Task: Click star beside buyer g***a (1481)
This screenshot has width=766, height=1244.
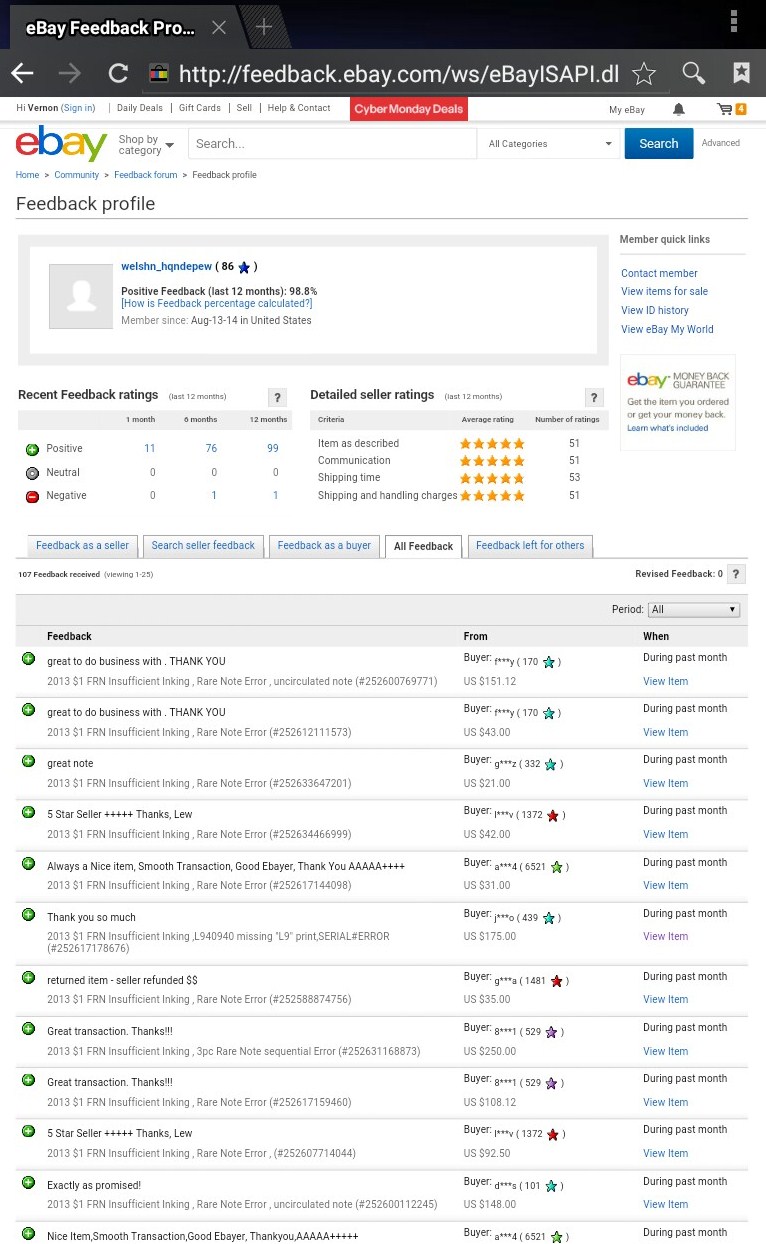Action: pos(557,981)
